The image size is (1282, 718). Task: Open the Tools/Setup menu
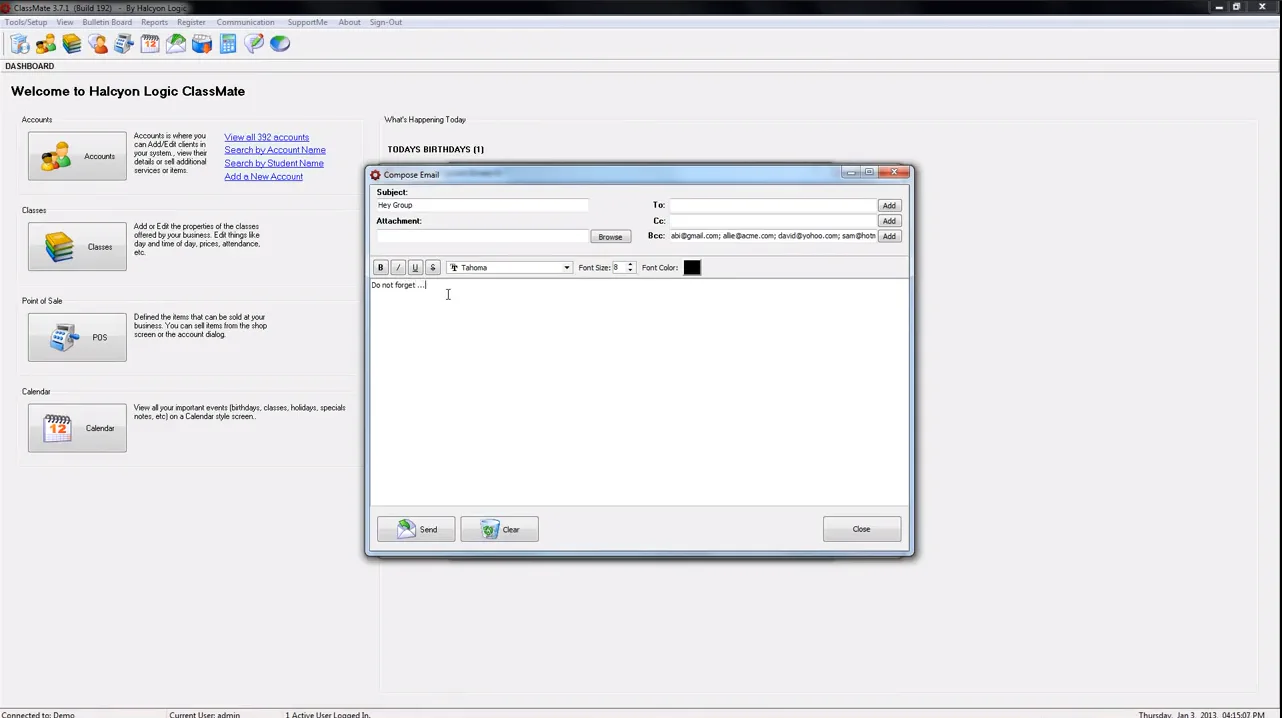[x=25, y=22]
